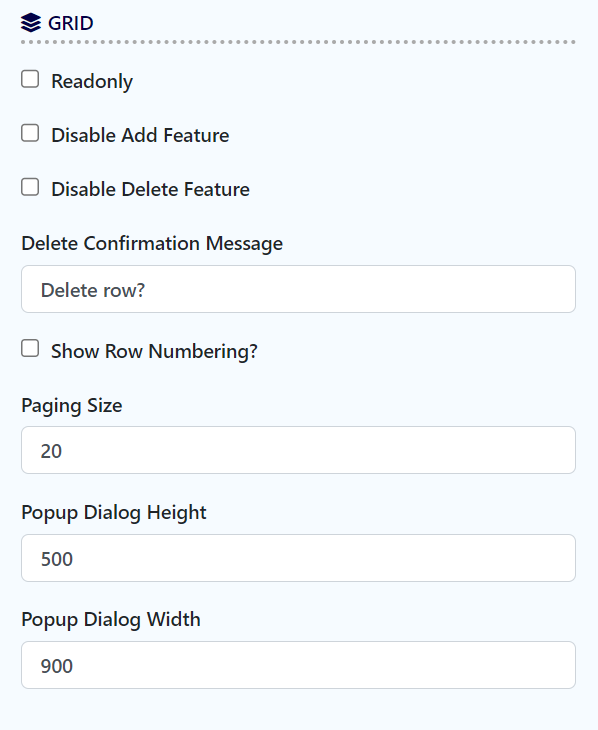Click blank panel area below Popup Dialog Width field

tap(299, 710)
